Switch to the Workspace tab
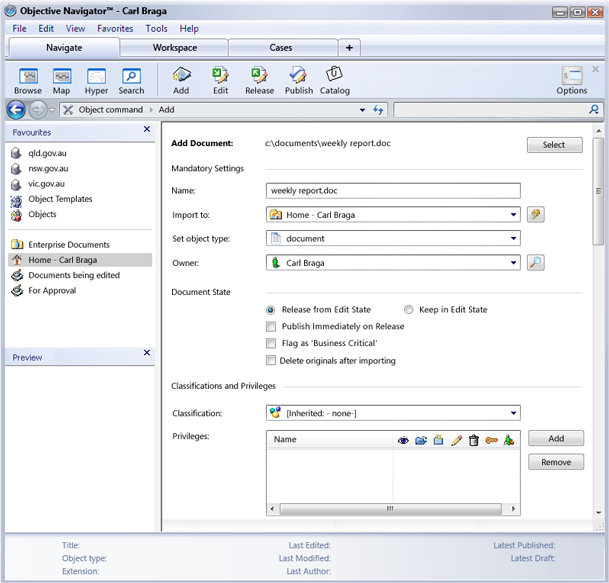Image resolution: width=609 pixels, height=583 pixels. coord(174,48)
